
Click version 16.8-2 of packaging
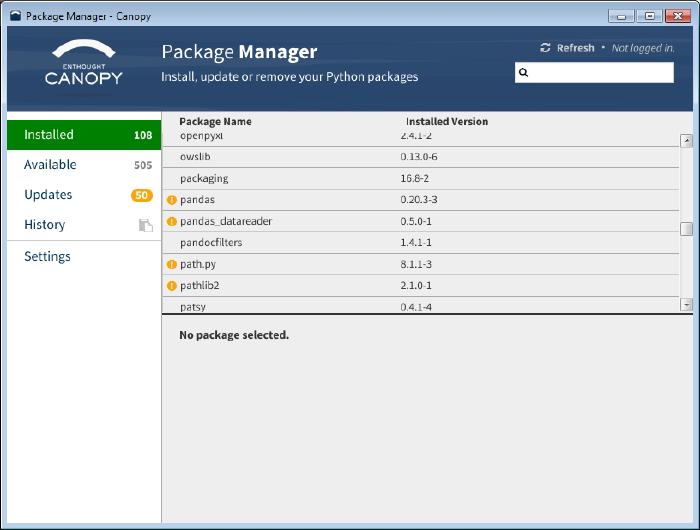(x=415, y=178)
